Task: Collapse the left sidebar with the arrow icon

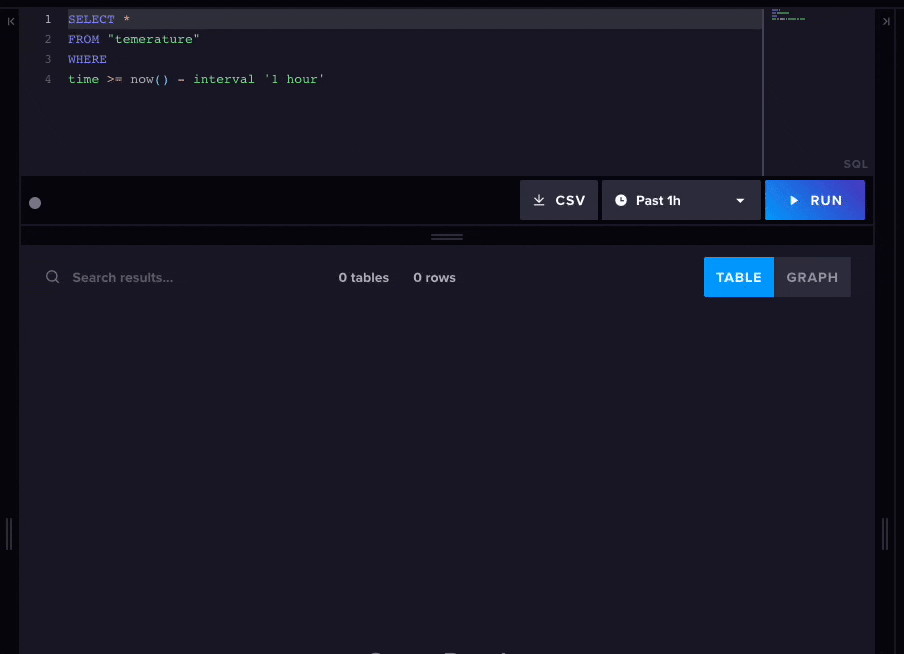Action: tap(10, 20)
